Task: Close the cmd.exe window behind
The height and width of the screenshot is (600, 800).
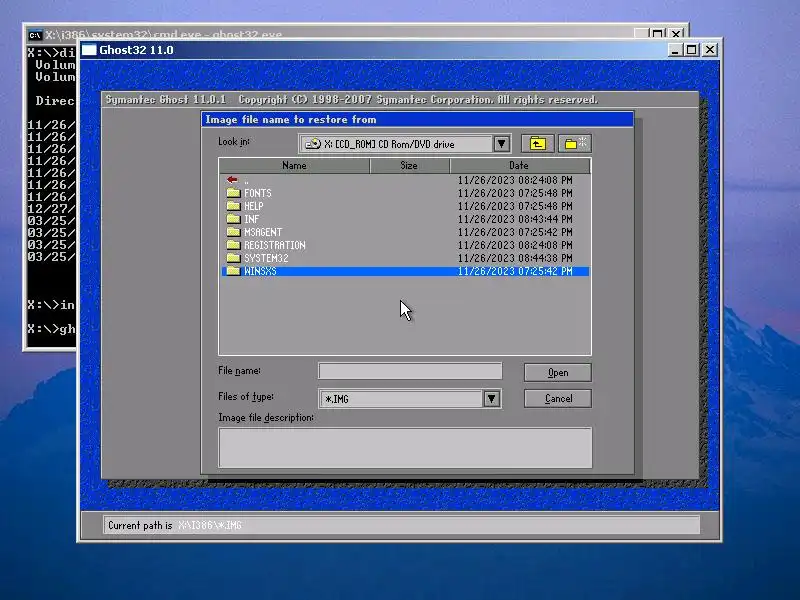Action: click(676, 34)
